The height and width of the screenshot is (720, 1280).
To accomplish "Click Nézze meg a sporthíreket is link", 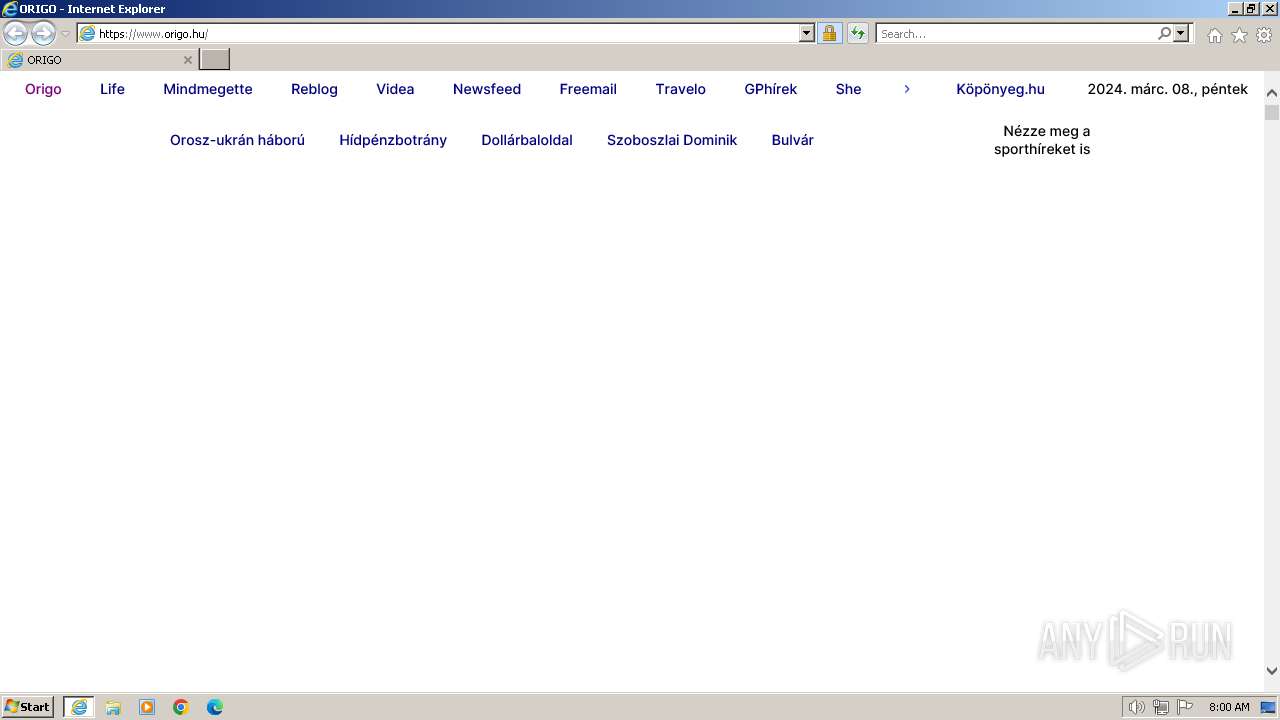I will (x=1042, y=140).
